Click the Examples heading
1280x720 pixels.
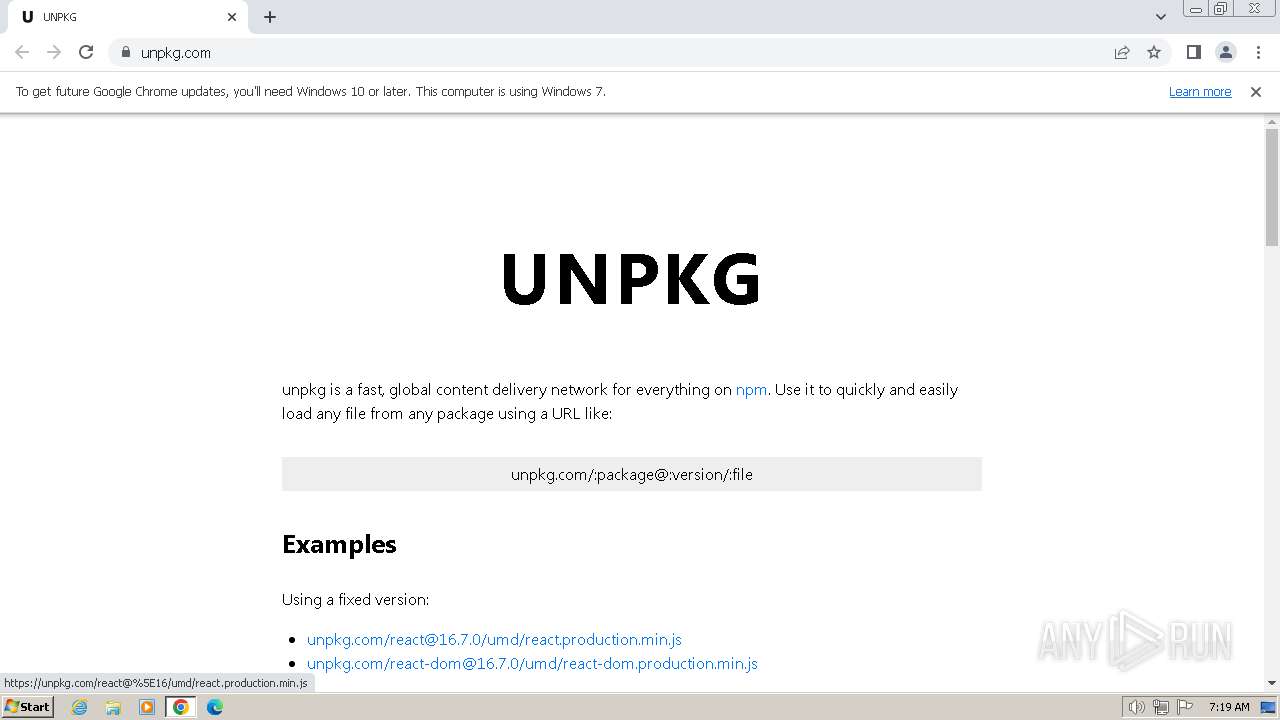339,544
